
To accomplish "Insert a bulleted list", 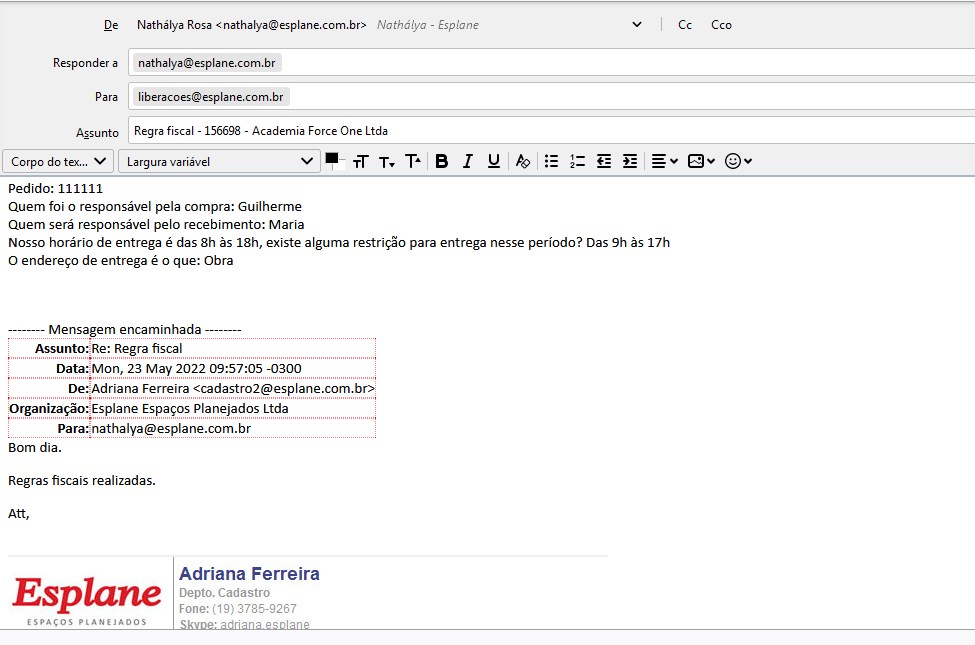I will (x=551, y=161).
